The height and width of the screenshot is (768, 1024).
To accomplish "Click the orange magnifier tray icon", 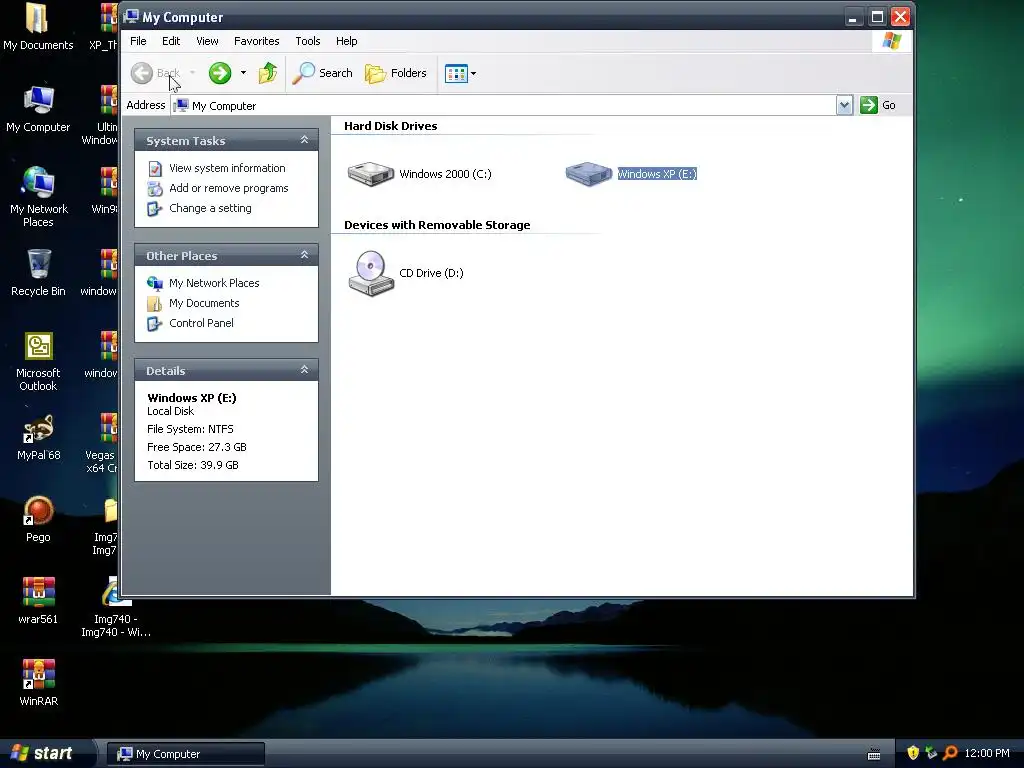I will coord(950,753).
